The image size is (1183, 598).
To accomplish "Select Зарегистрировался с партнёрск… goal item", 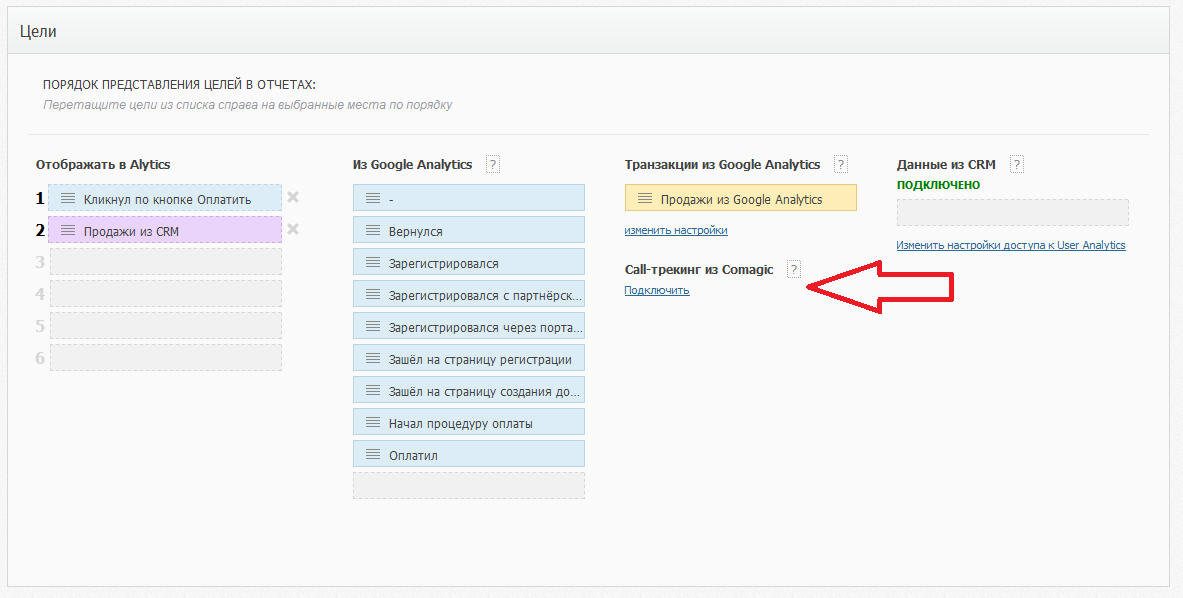I will [468, 295].
